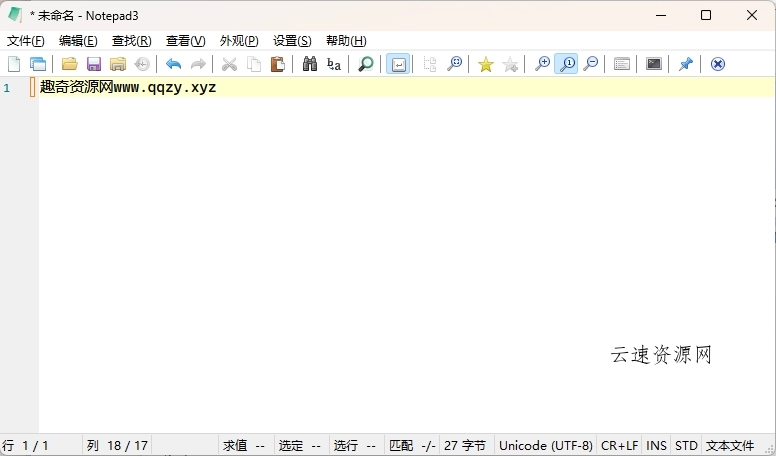Click the Save As folder-disk icon

pyautogui.click(x=118, y=64)
